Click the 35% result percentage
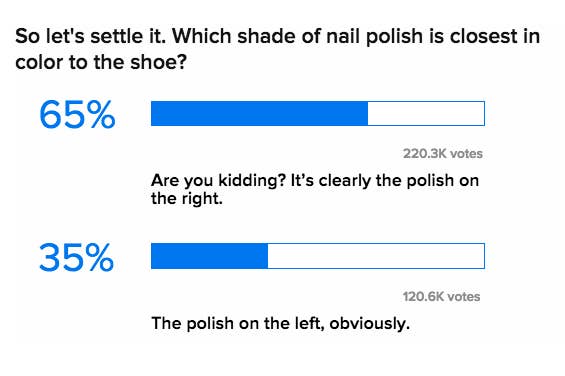 click(x=76, y=257)
